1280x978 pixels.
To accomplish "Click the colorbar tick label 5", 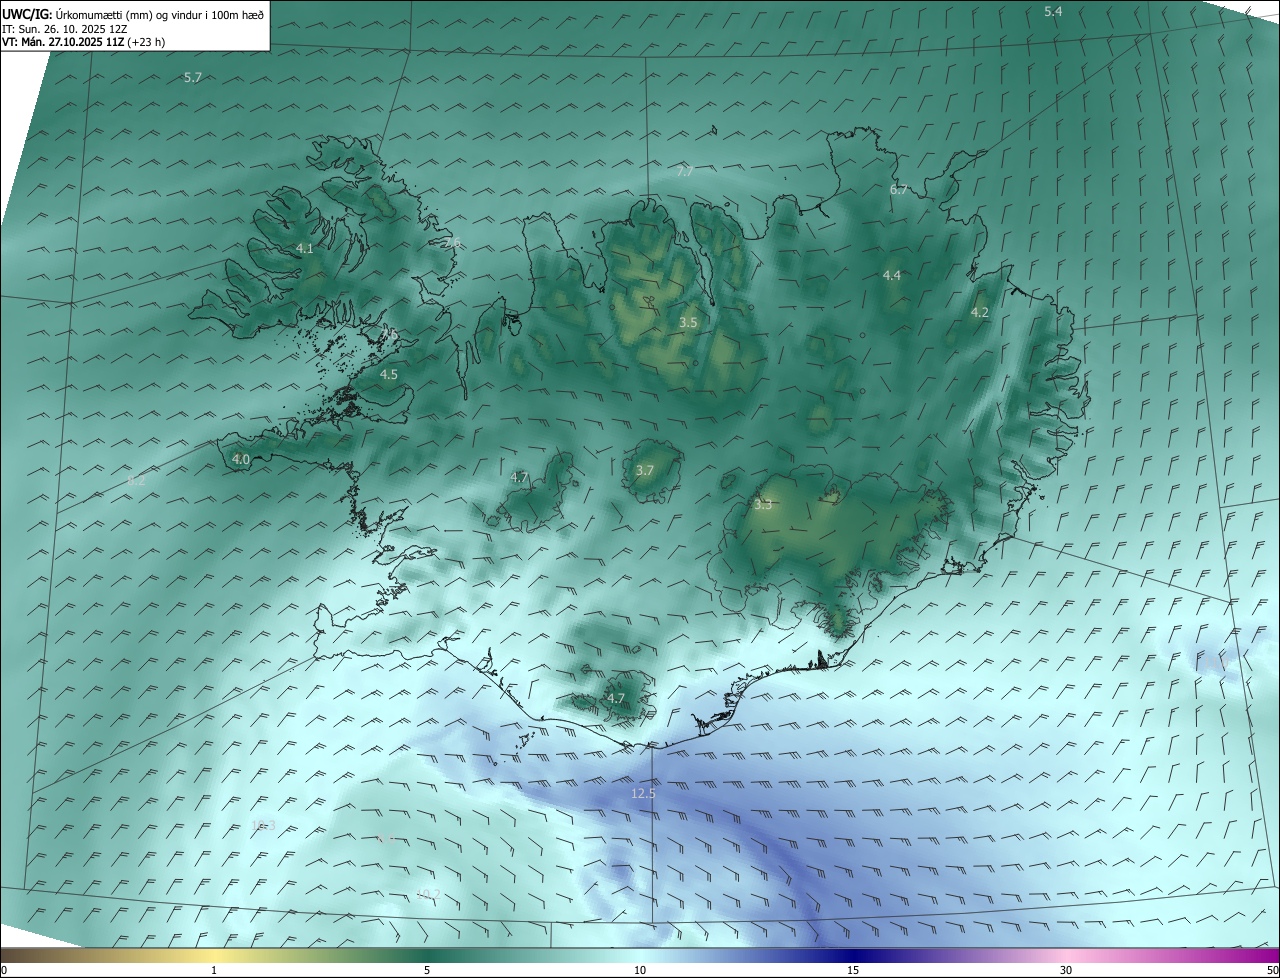I will pos(427,970).
